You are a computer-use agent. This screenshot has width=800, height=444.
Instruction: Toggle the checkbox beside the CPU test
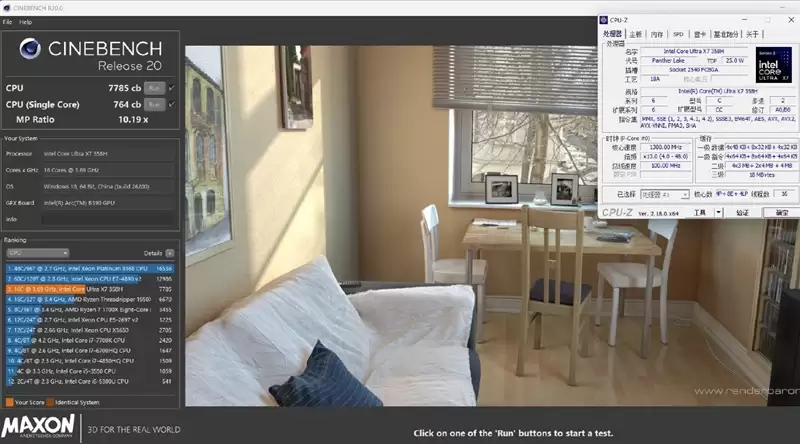[x=171, y=88]
